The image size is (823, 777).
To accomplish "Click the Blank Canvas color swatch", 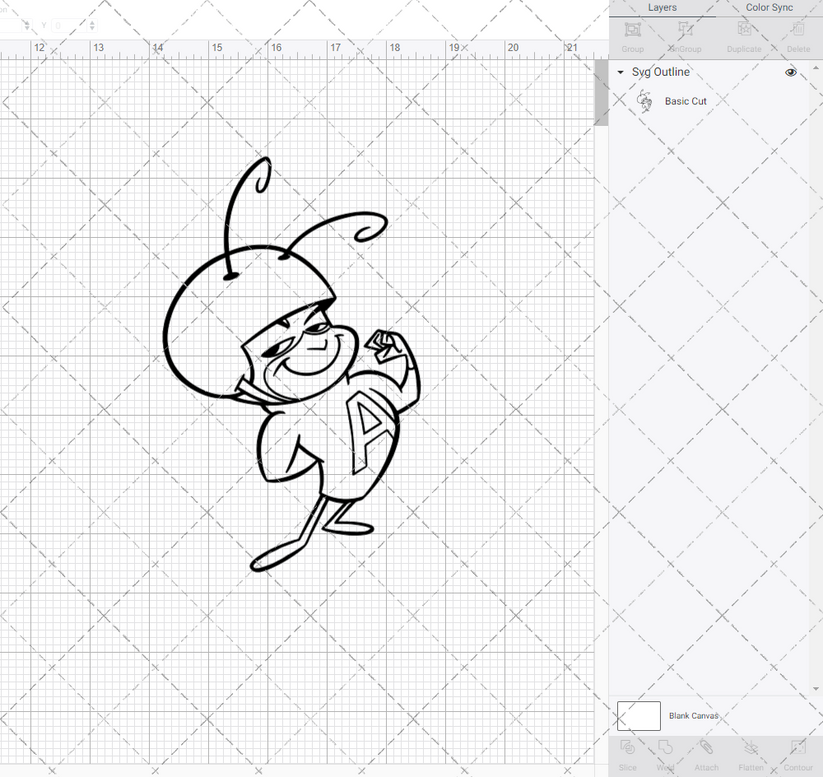I will coord(640,716).
